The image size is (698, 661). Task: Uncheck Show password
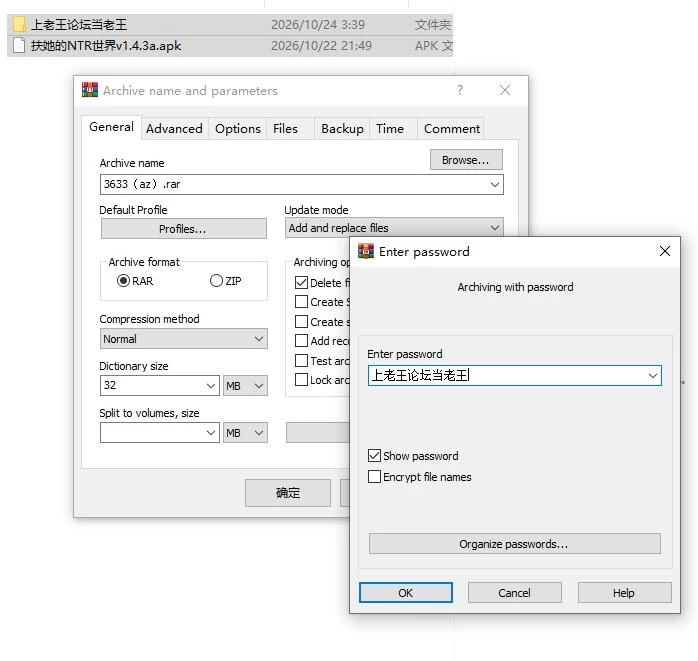coord(374,456)
